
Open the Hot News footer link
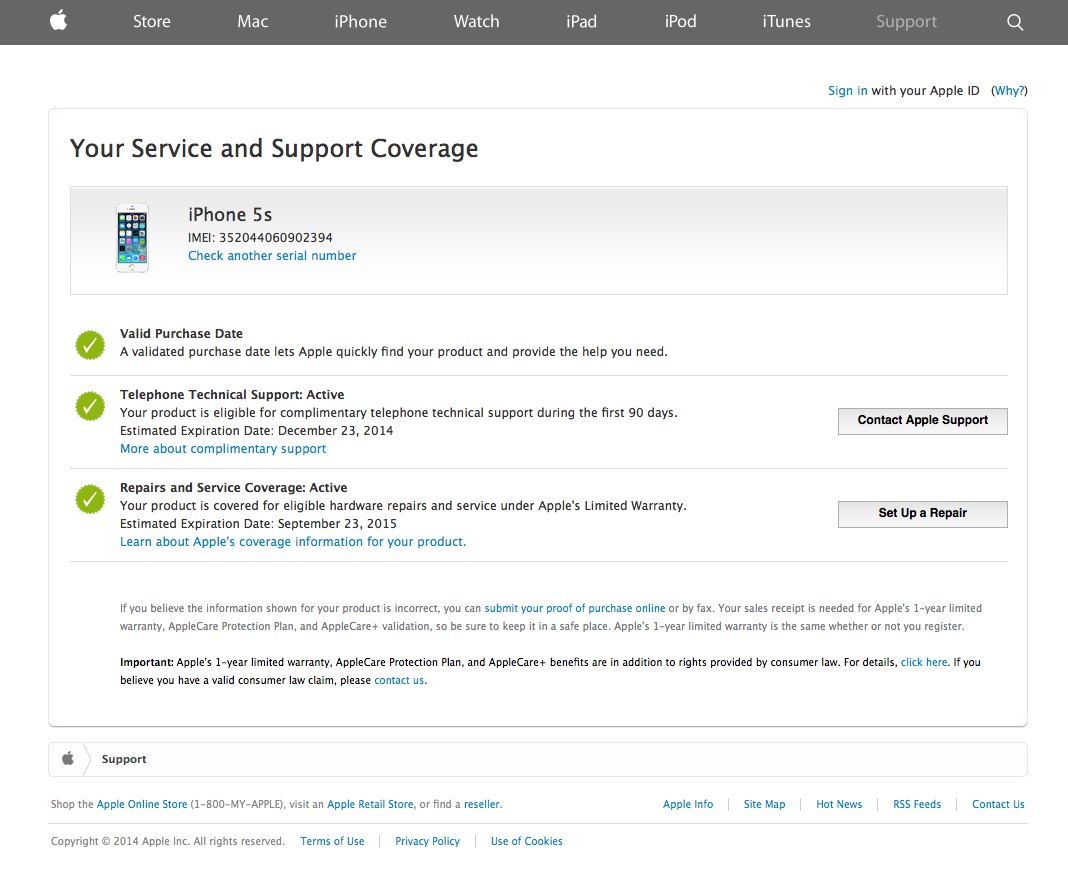839,804
